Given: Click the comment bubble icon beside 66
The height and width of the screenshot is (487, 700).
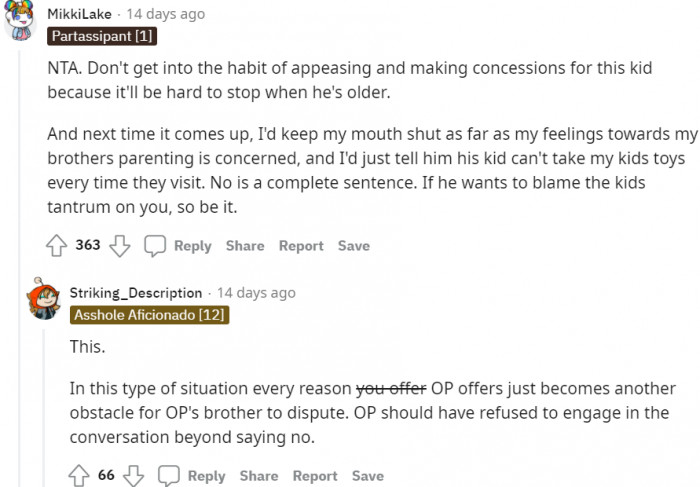Looking at the screenshot, I should [169, 476].
